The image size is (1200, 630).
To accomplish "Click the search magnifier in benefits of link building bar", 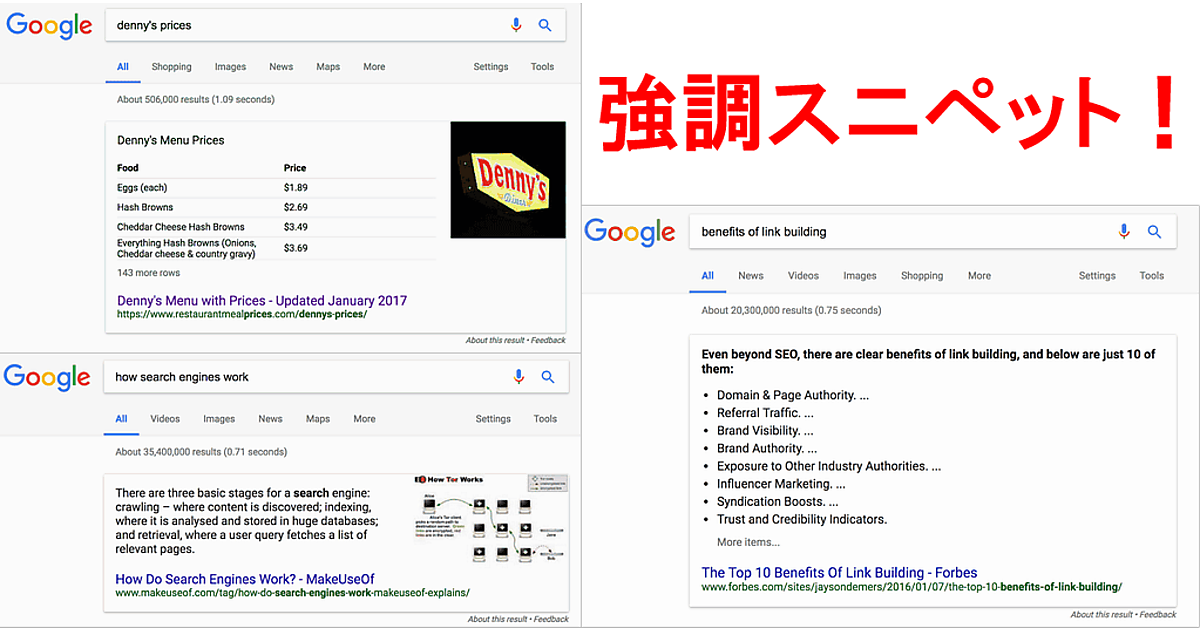I will (1154, 231).
